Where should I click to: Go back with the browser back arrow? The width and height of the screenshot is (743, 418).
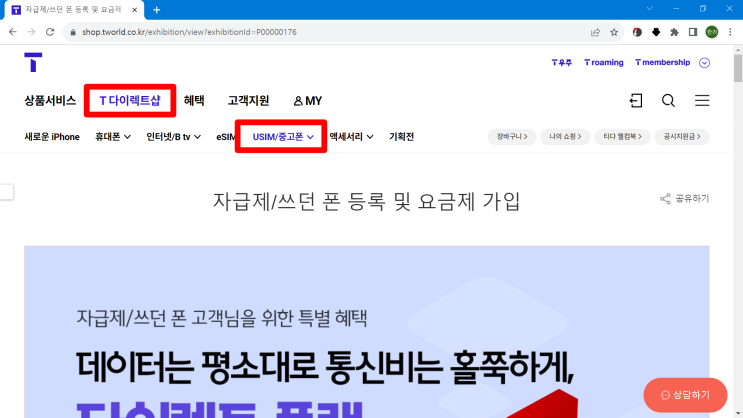pos(13,32)
